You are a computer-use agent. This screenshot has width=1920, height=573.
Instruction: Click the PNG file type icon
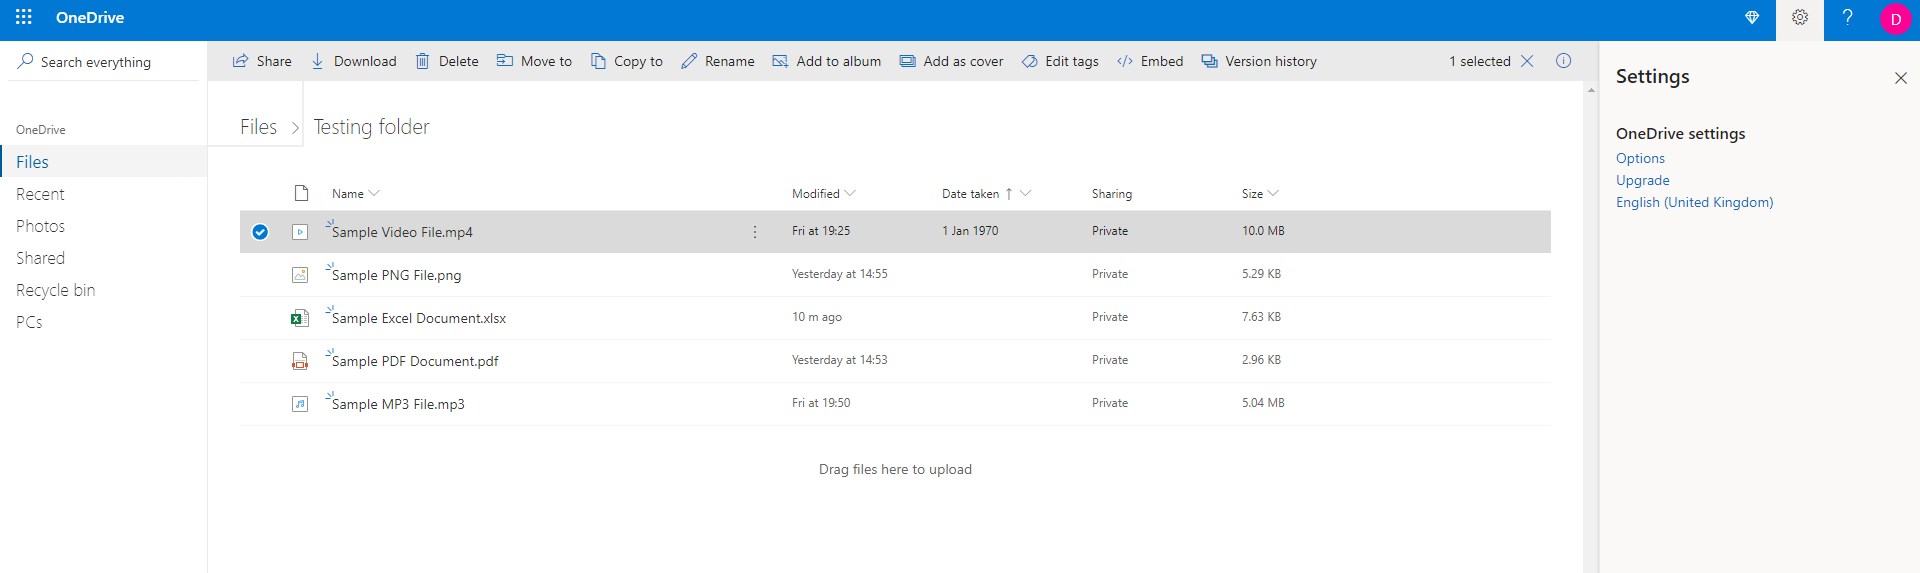click(300, 274)
